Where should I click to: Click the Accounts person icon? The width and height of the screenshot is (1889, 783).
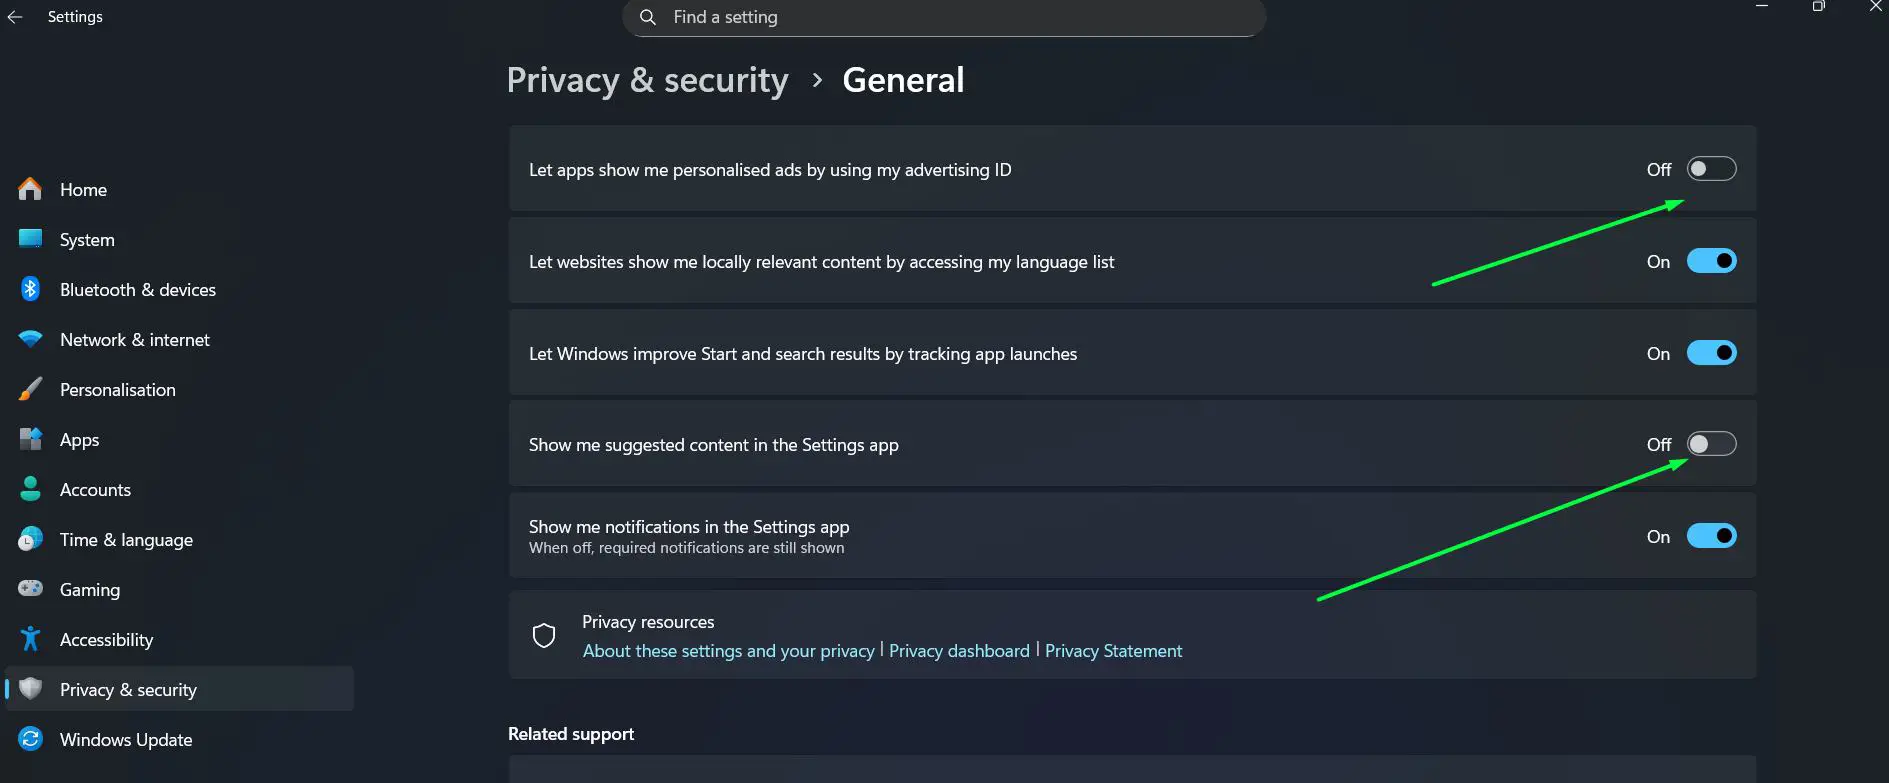click(29, 489)
